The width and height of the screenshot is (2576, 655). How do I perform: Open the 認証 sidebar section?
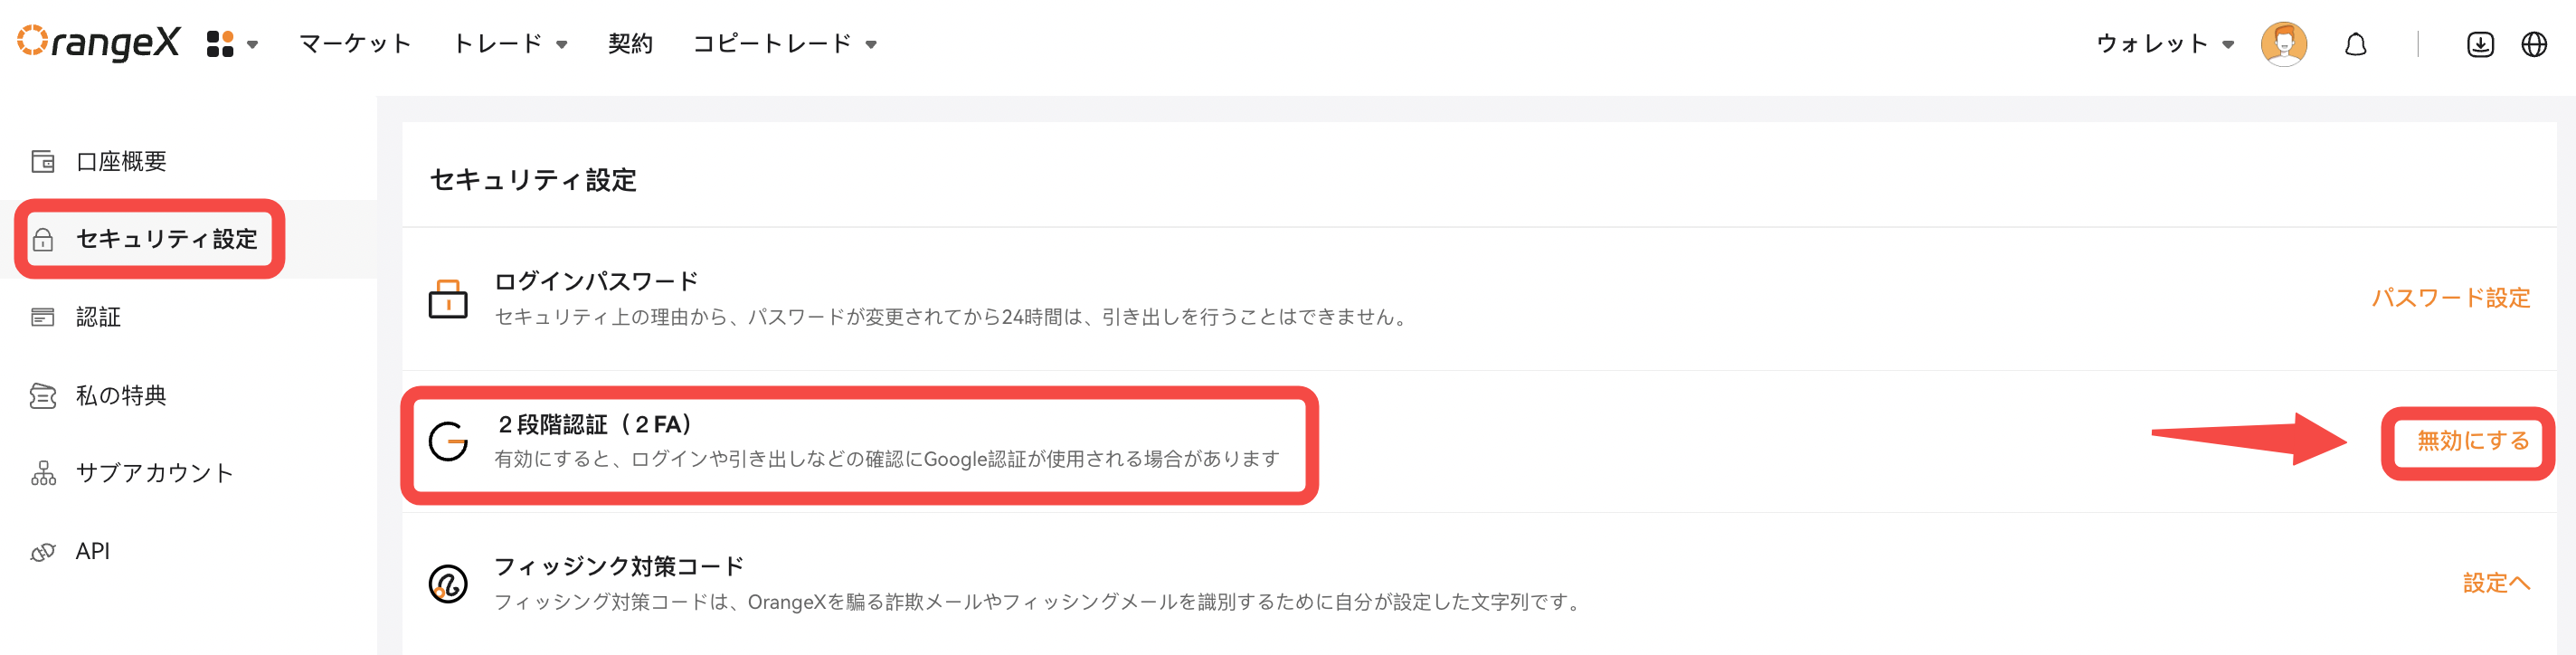[98, 317]
